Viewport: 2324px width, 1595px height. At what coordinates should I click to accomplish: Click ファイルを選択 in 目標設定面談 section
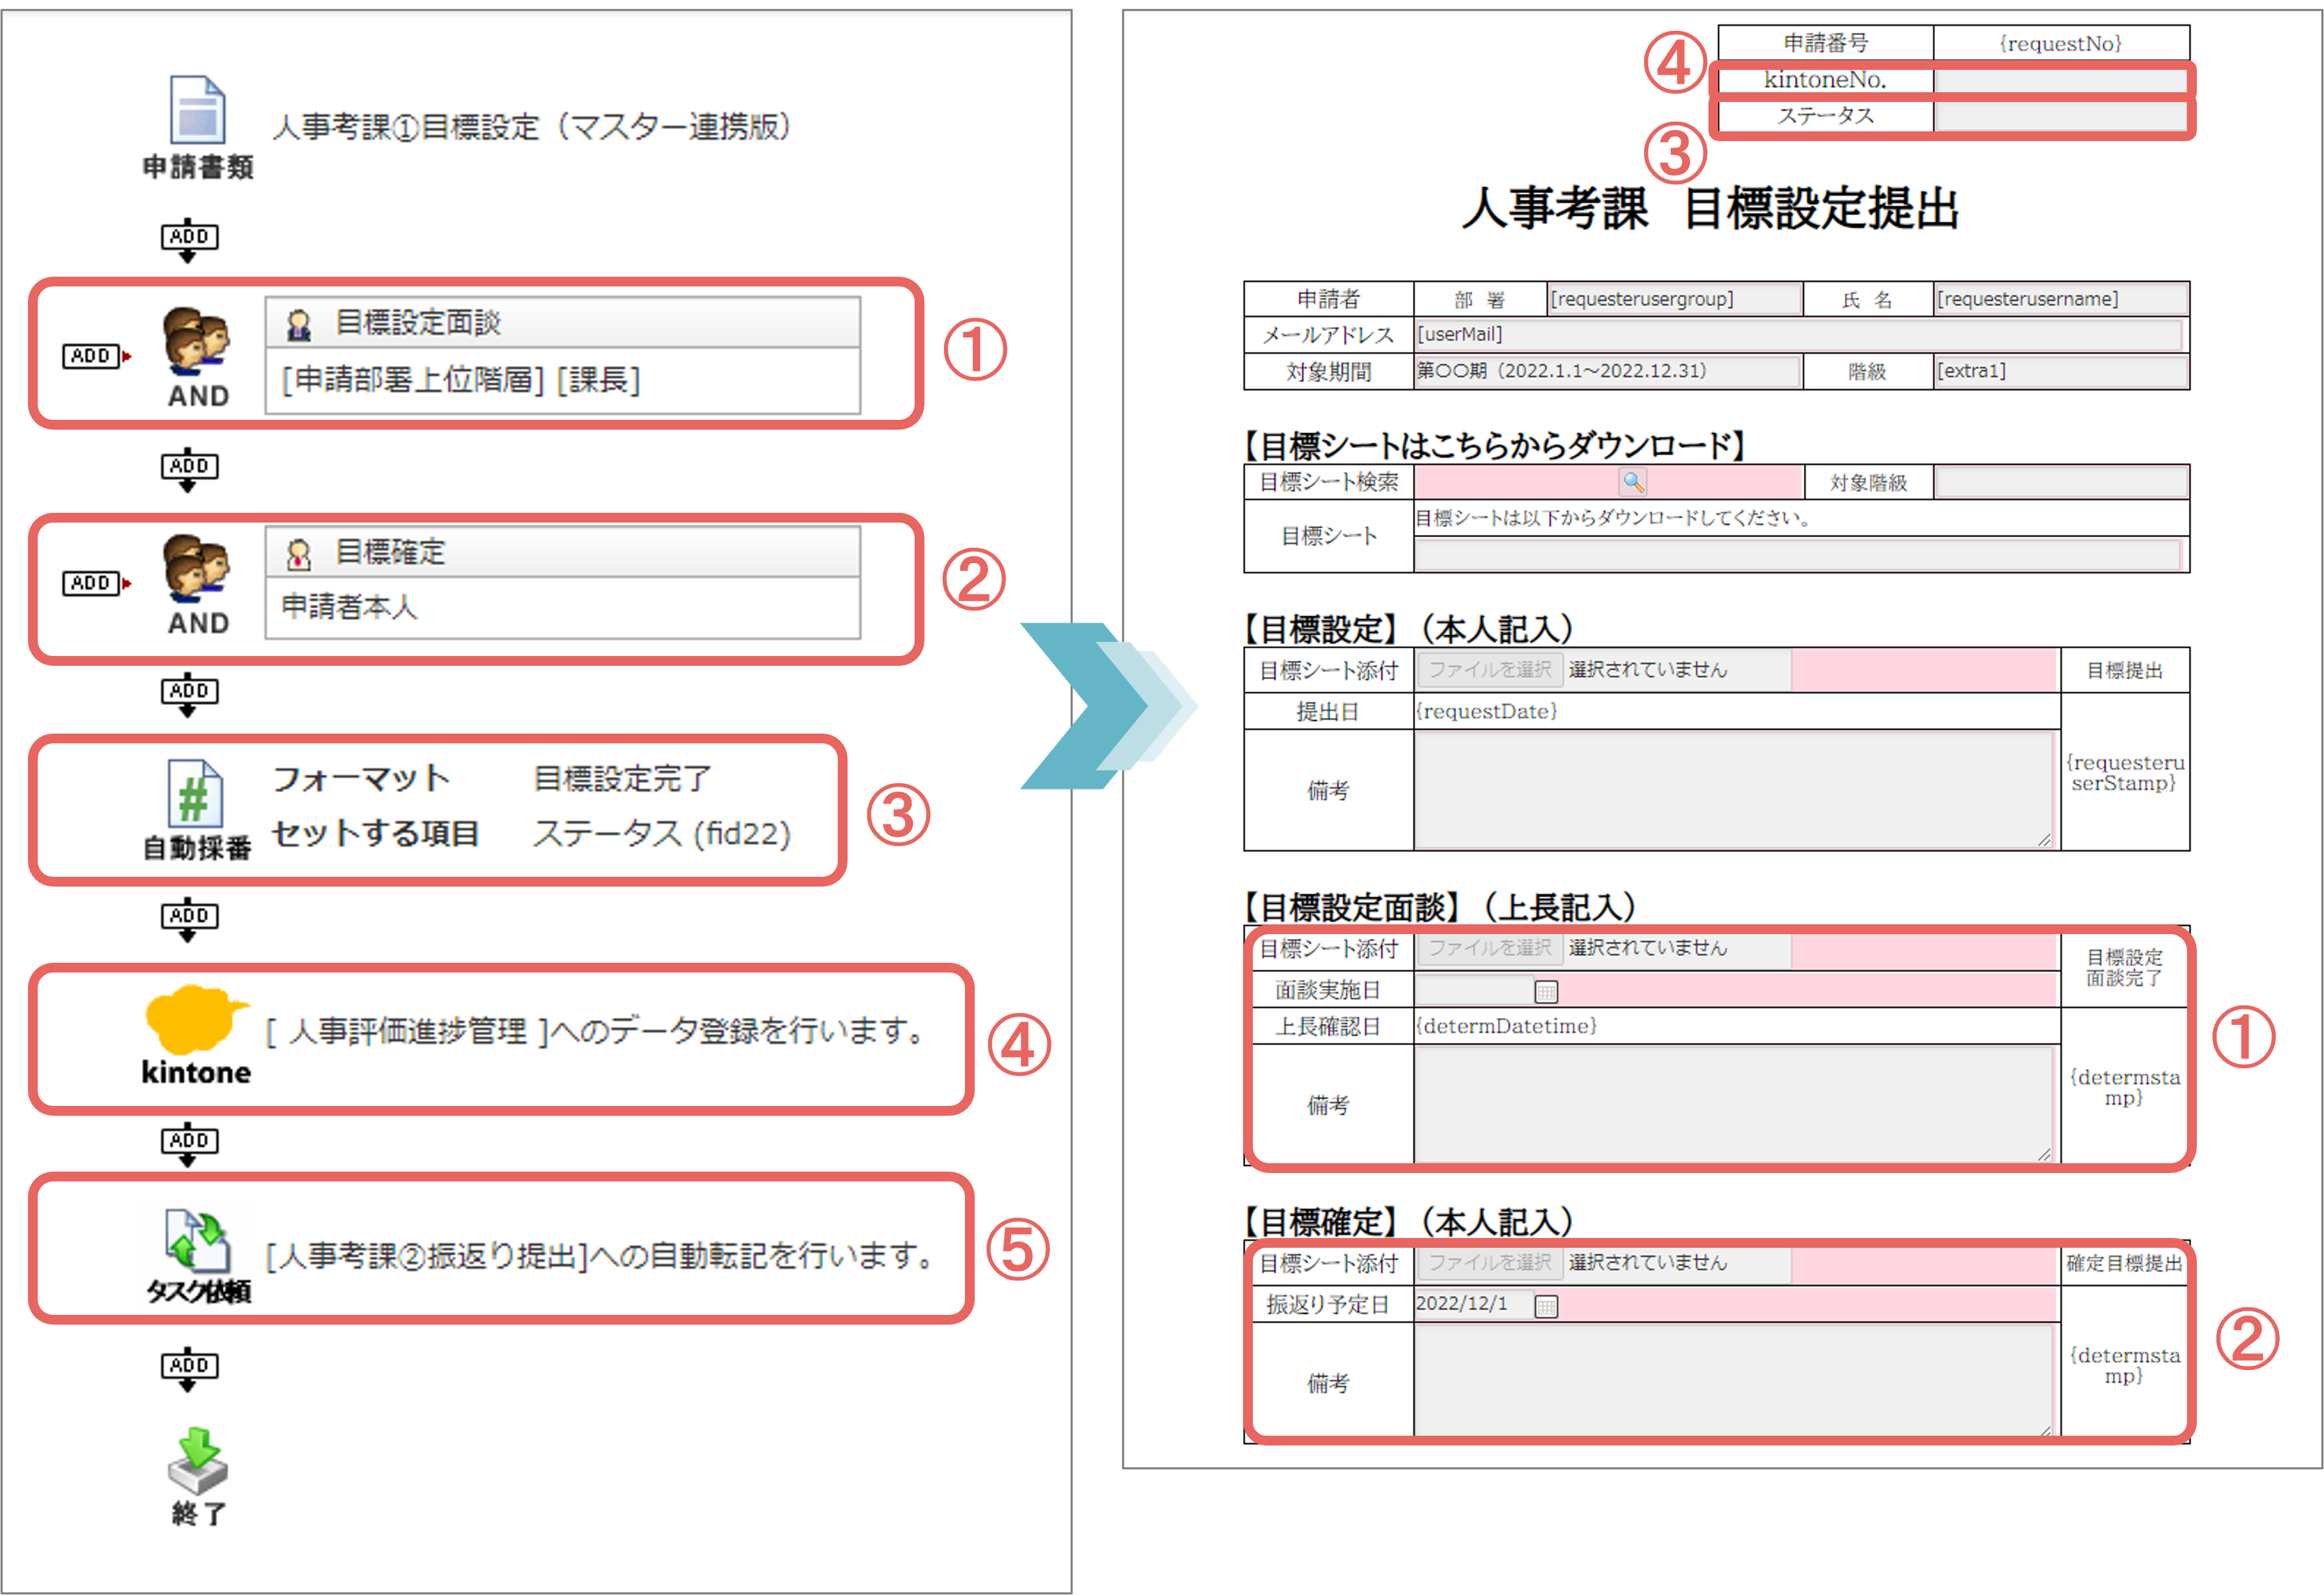pyautogui.click(x=1489, y=947)
